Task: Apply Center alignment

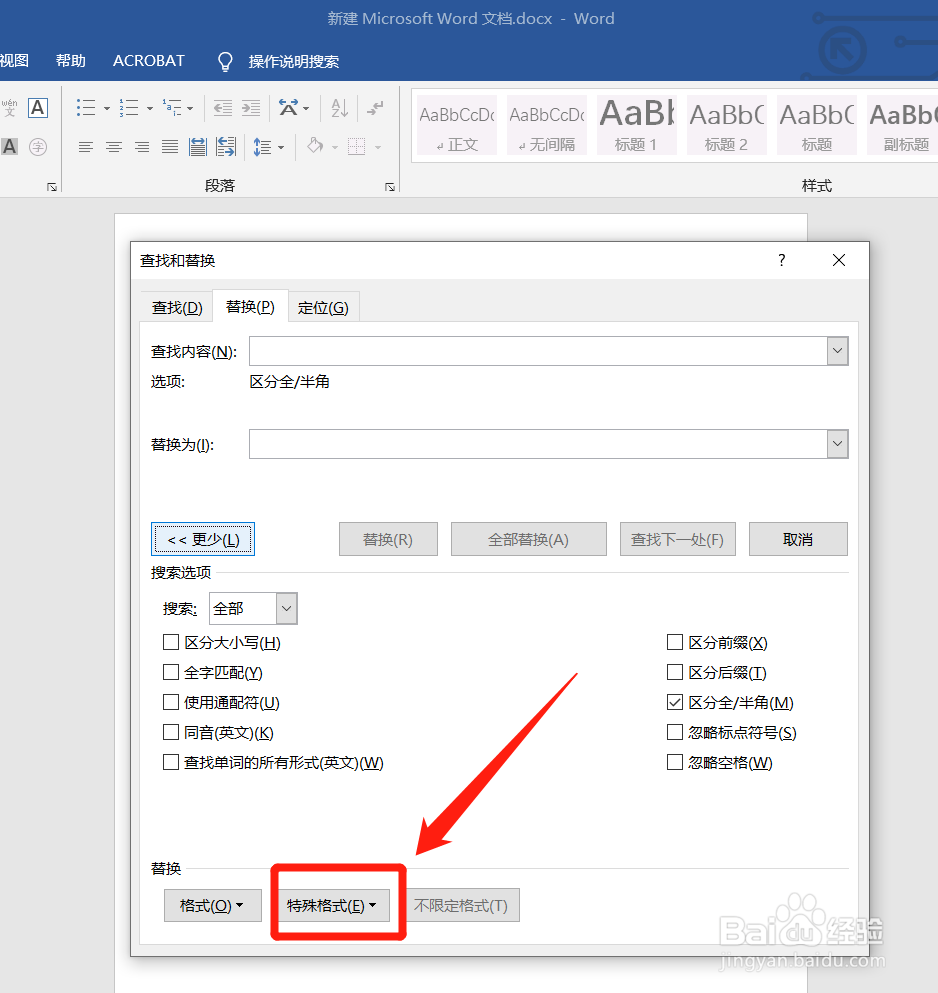Action: [113, 146]
